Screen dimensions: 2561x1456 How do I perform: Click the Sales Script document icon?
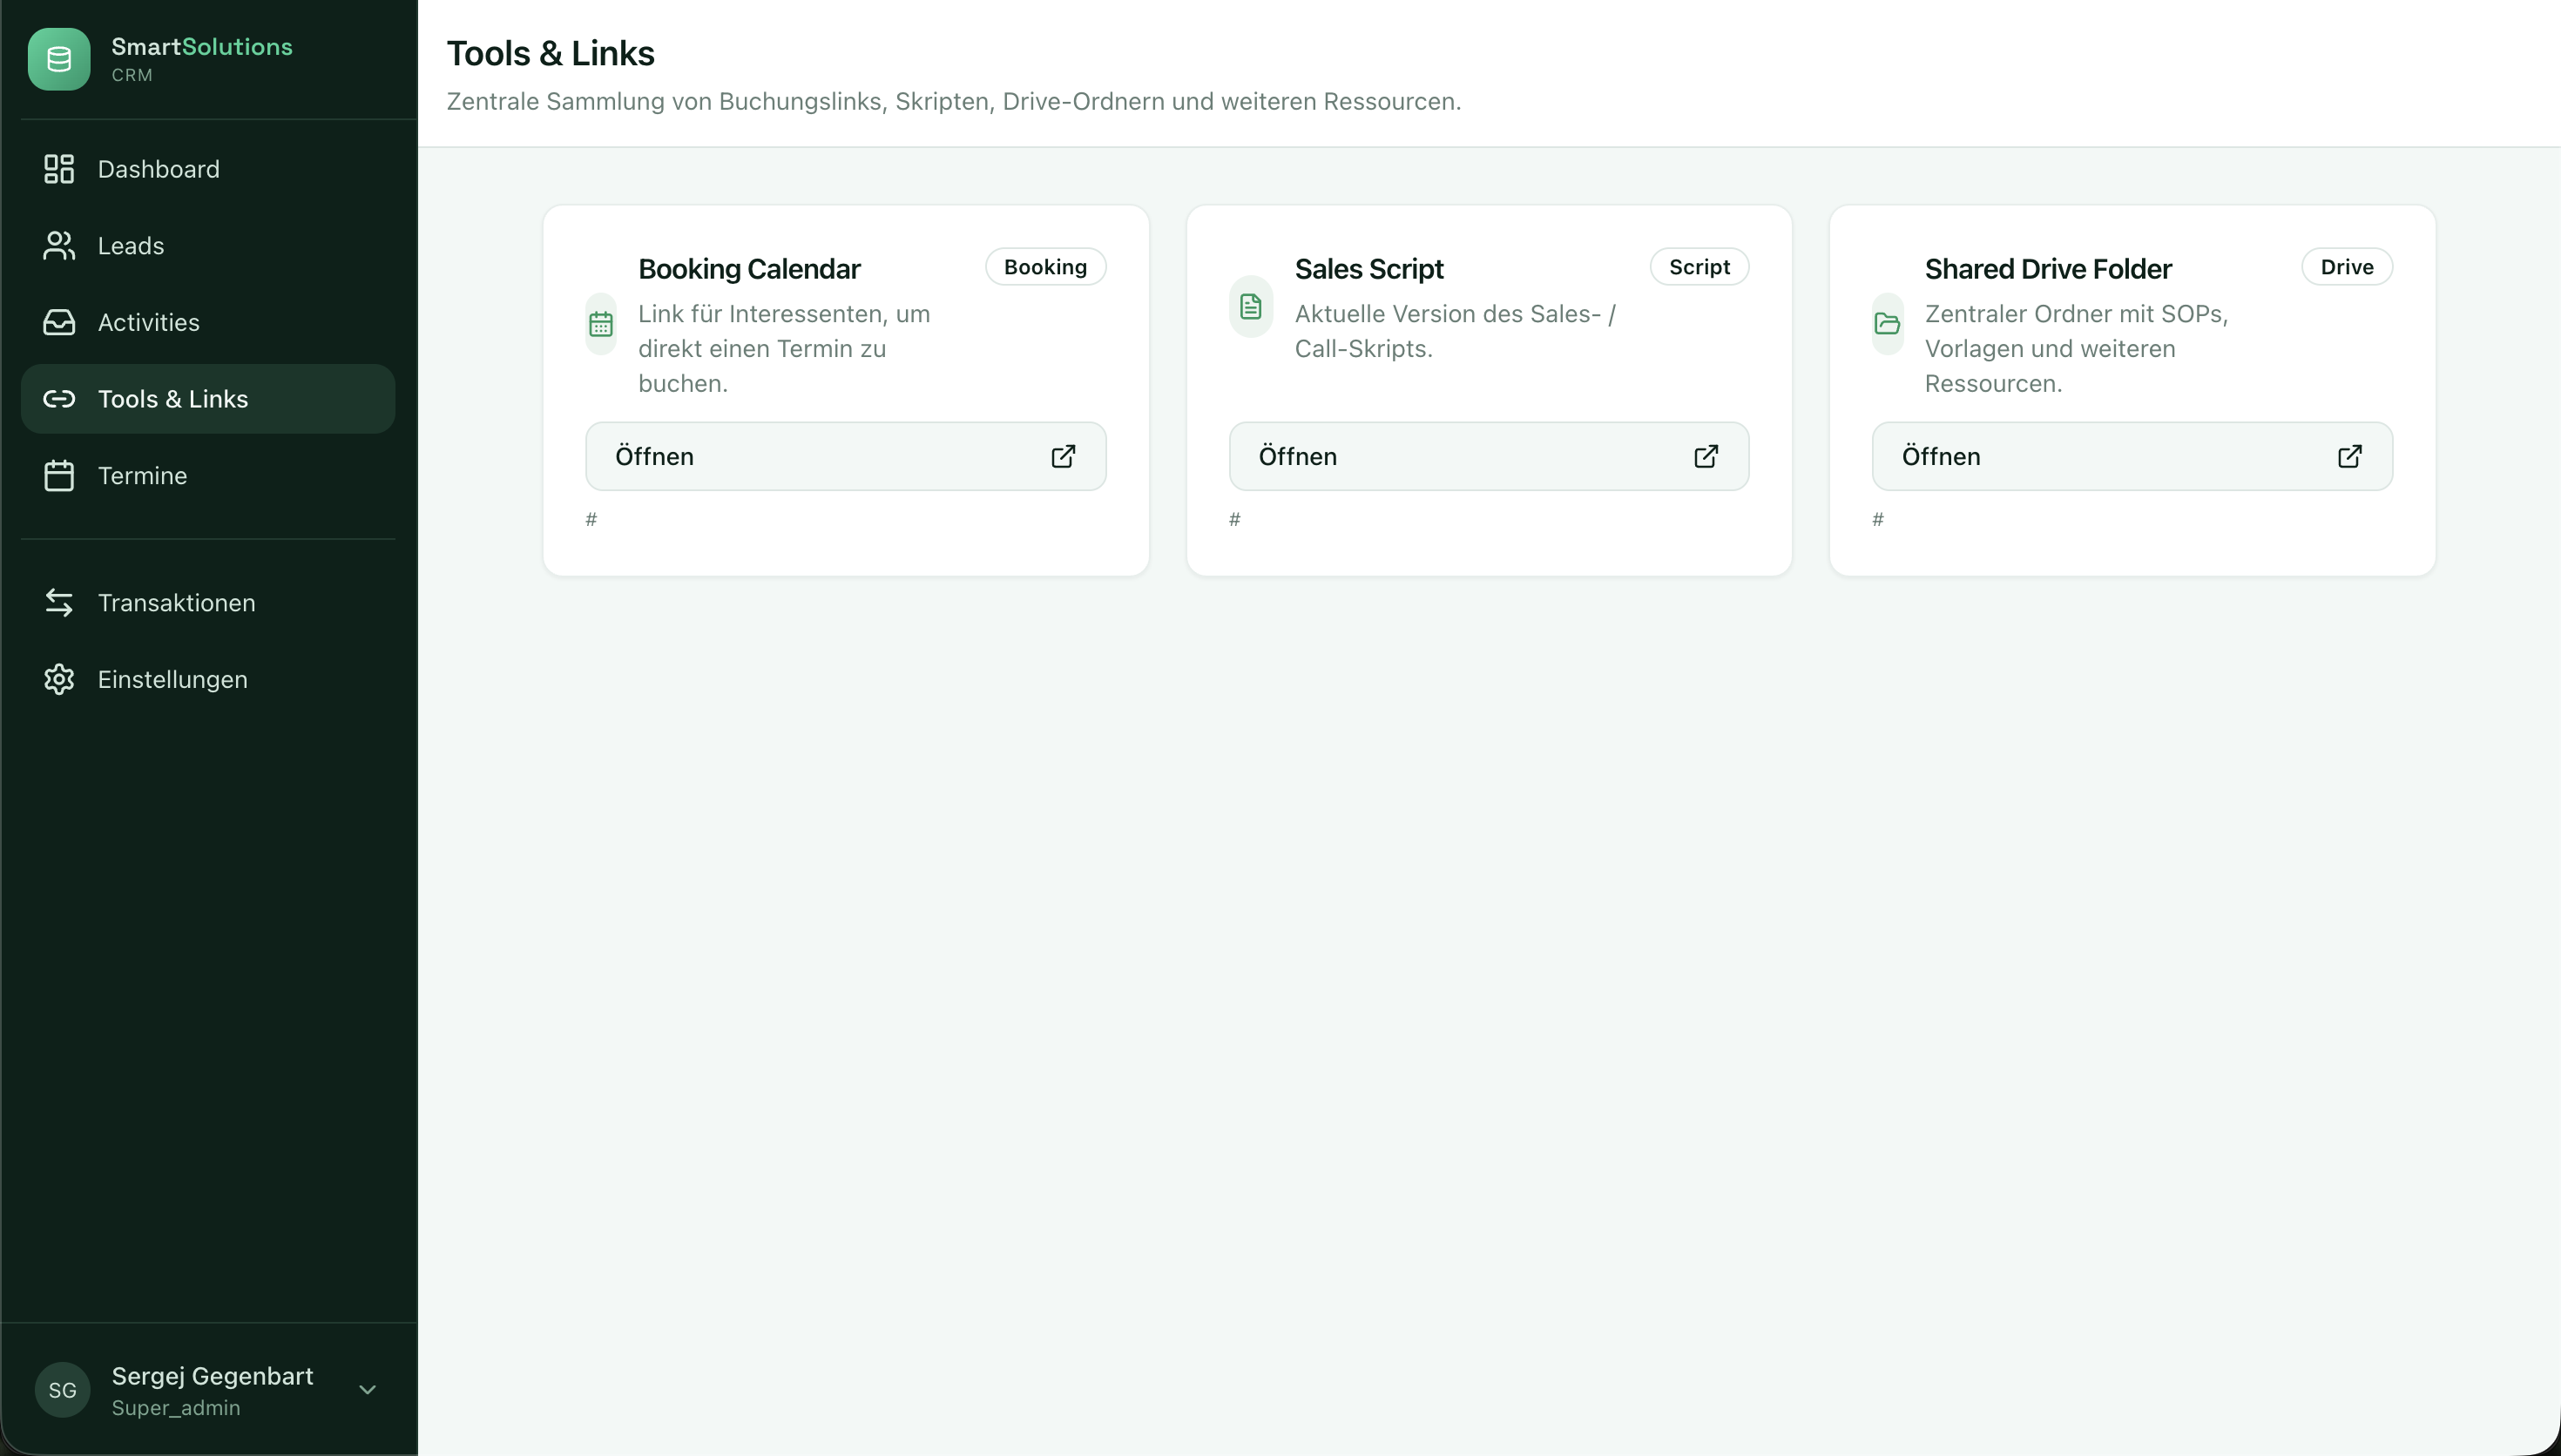pos(1251,306)
